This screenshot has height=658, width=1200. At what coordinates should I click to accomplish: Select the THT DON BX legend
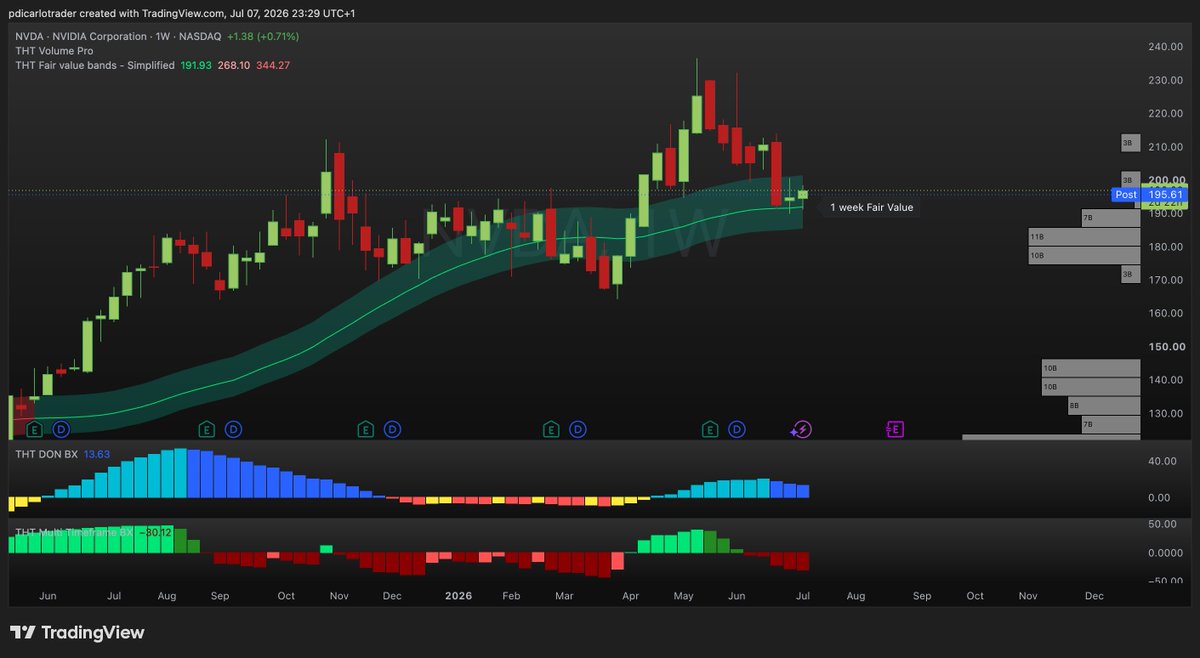click(46, 454)
